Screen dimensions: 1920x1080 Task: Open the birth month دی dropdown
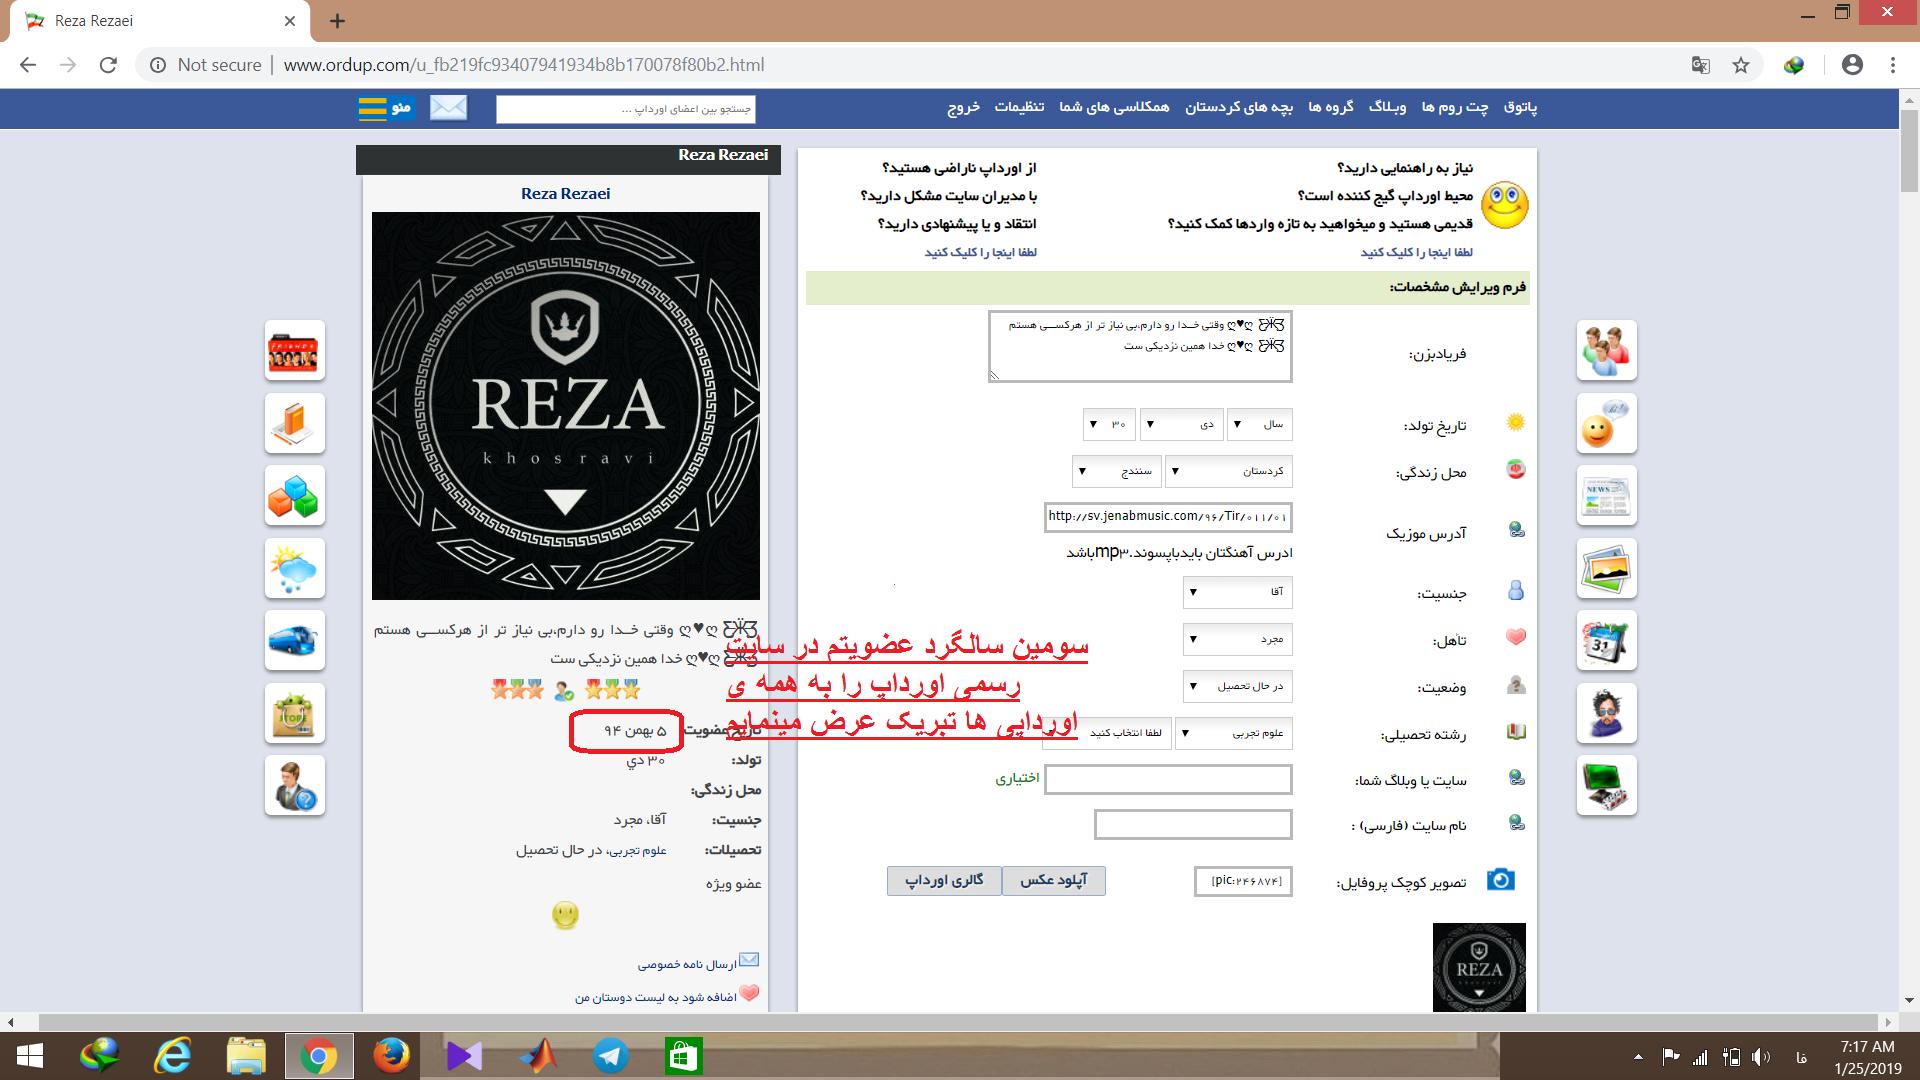click(x=1182, y=424)
